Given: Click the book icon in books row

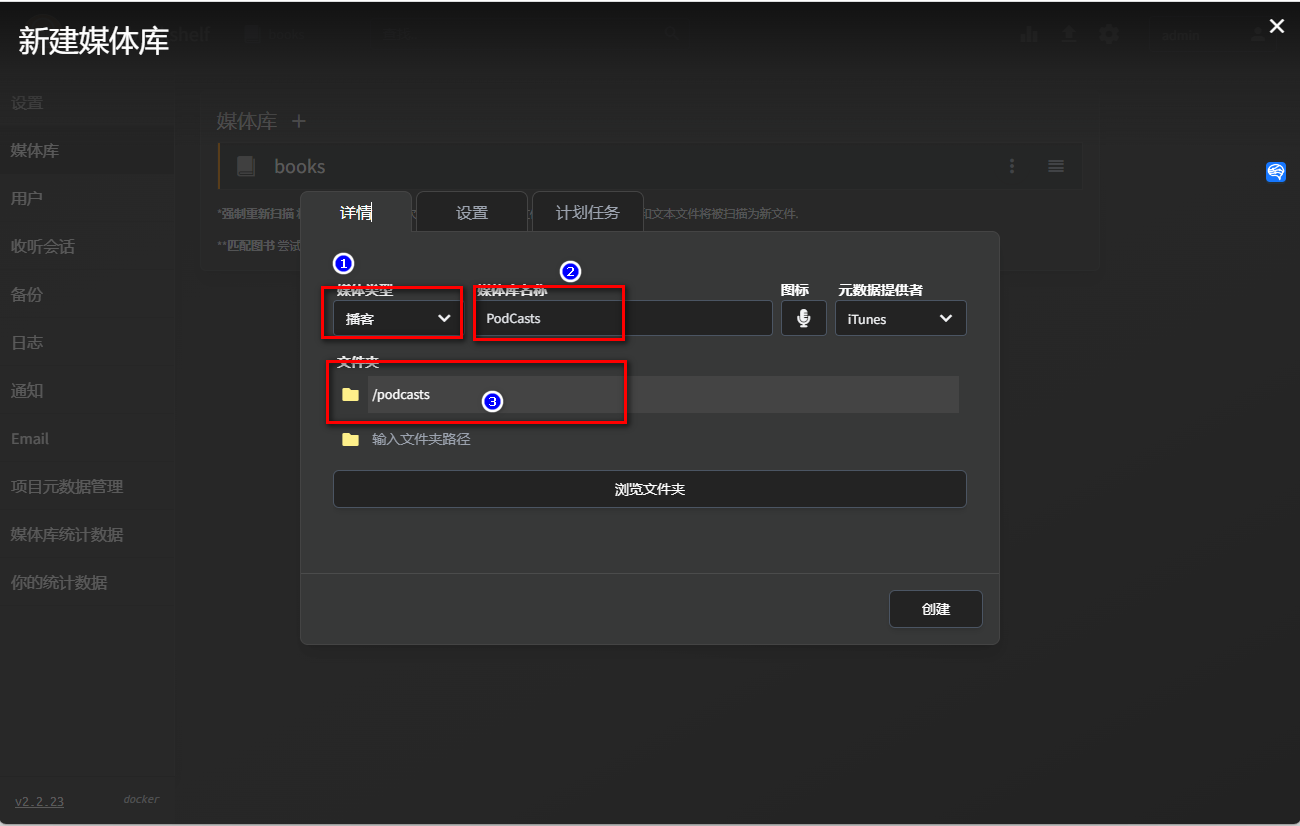Looking at the screenshot, I should 246,167.
